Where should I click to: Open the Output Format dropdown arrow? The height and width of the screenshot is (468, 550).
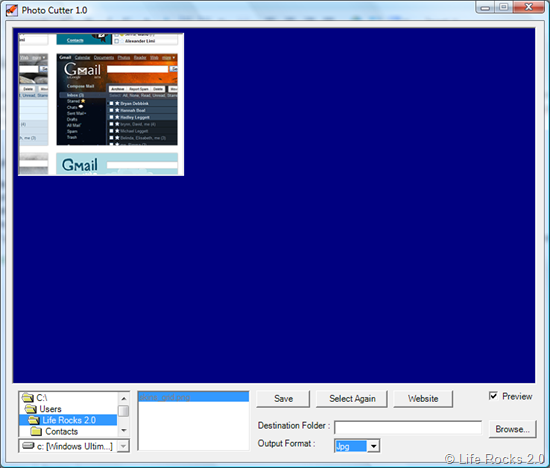pos(374,446)
